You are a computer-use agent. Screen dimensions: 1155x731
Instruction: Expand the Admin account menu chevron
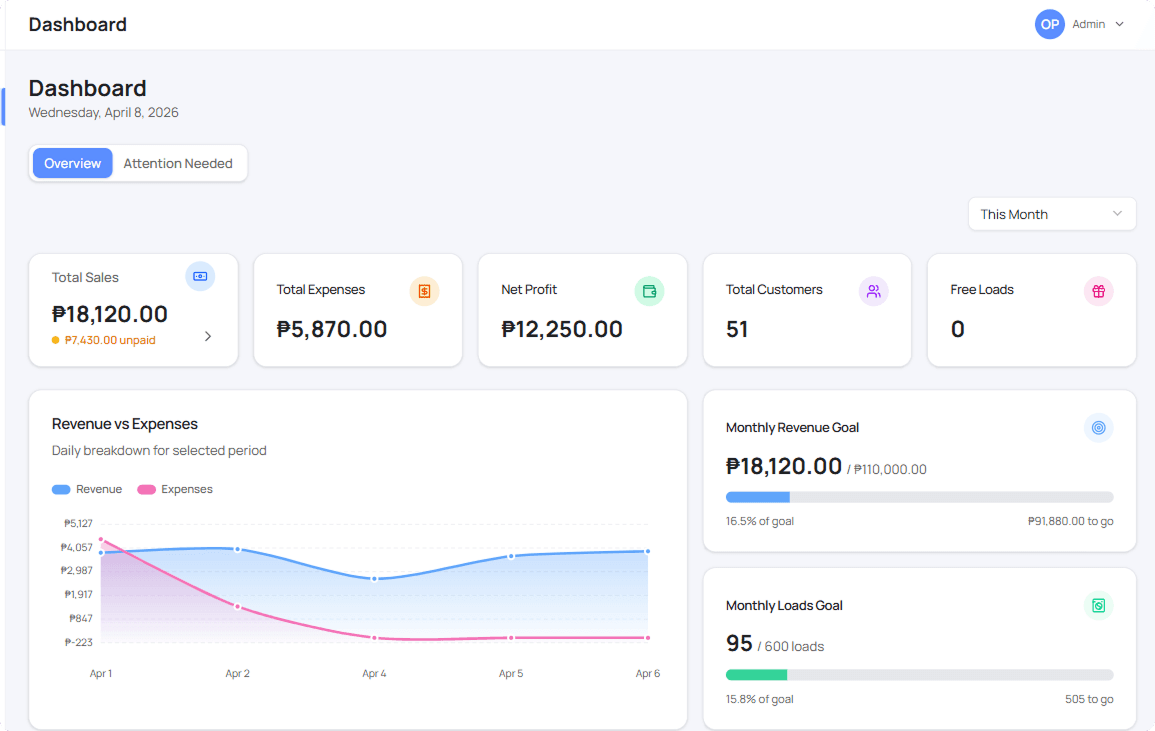pyautogui.click(x=1119, y=24)
